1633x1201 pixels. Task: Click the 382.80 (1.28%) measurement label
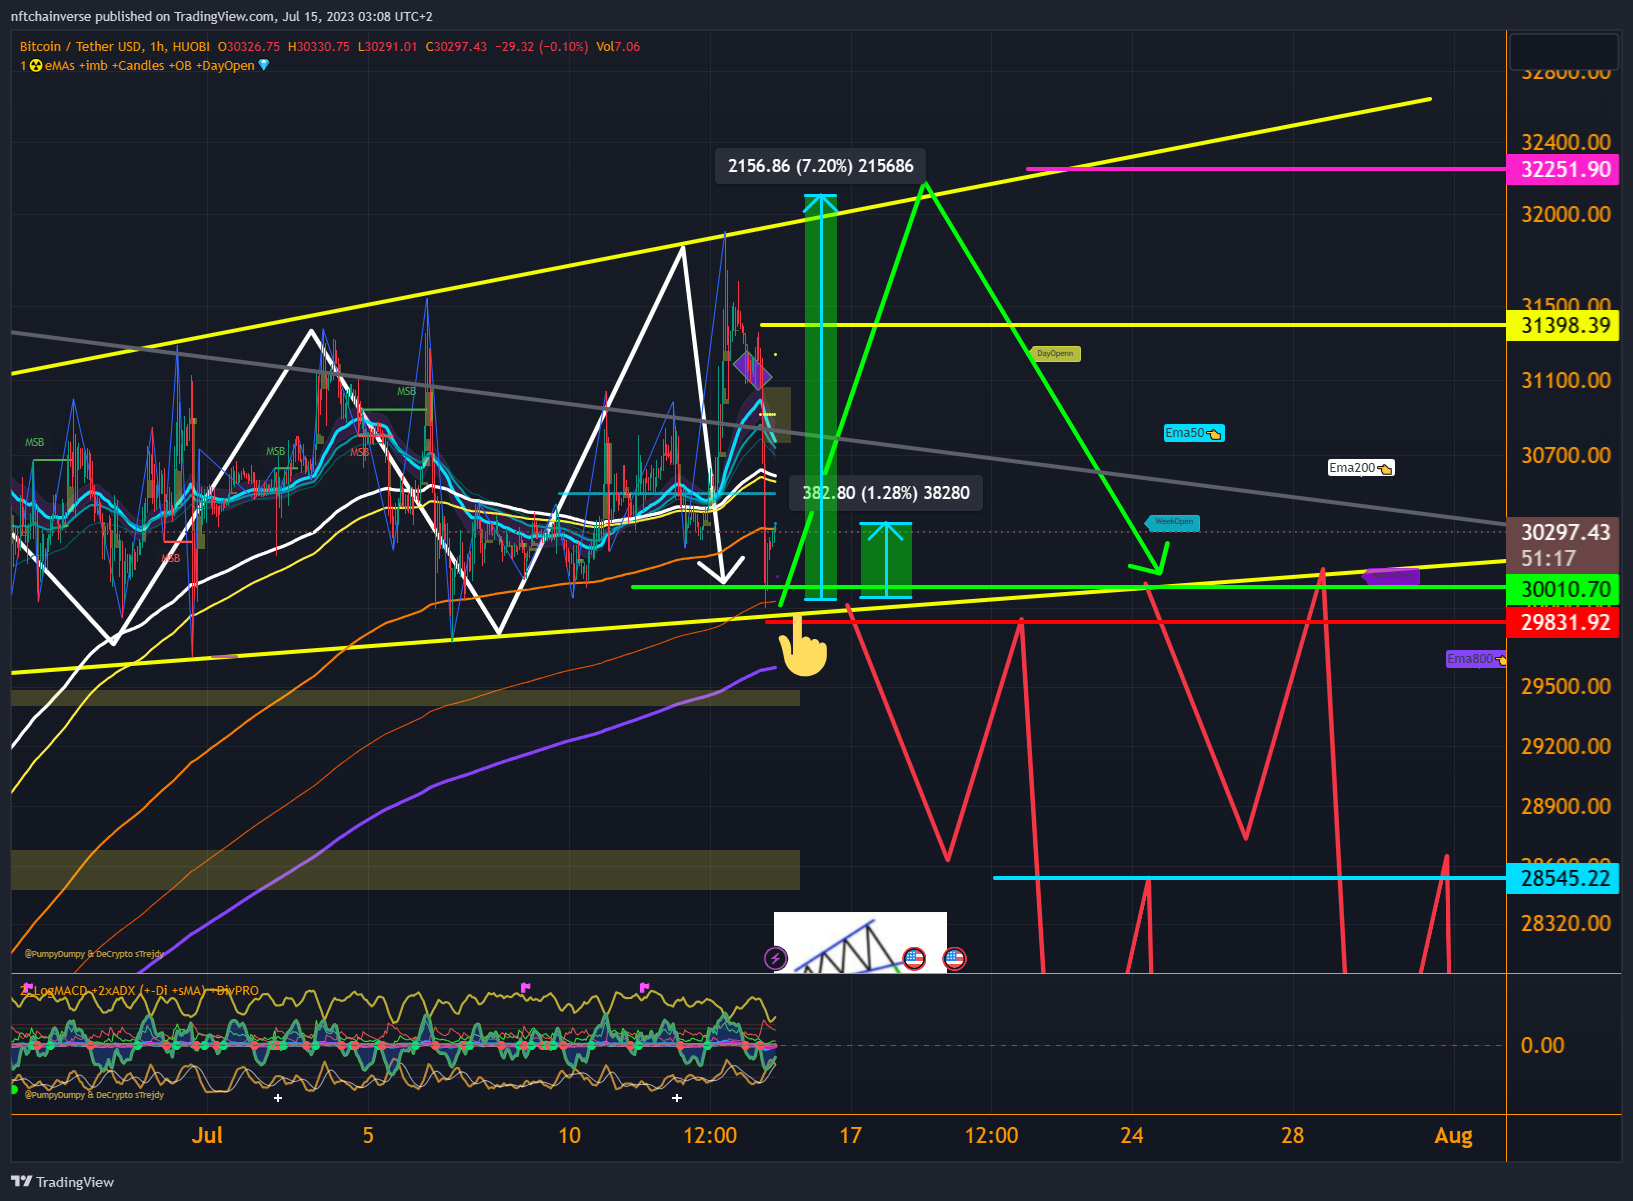coord(886,492)
